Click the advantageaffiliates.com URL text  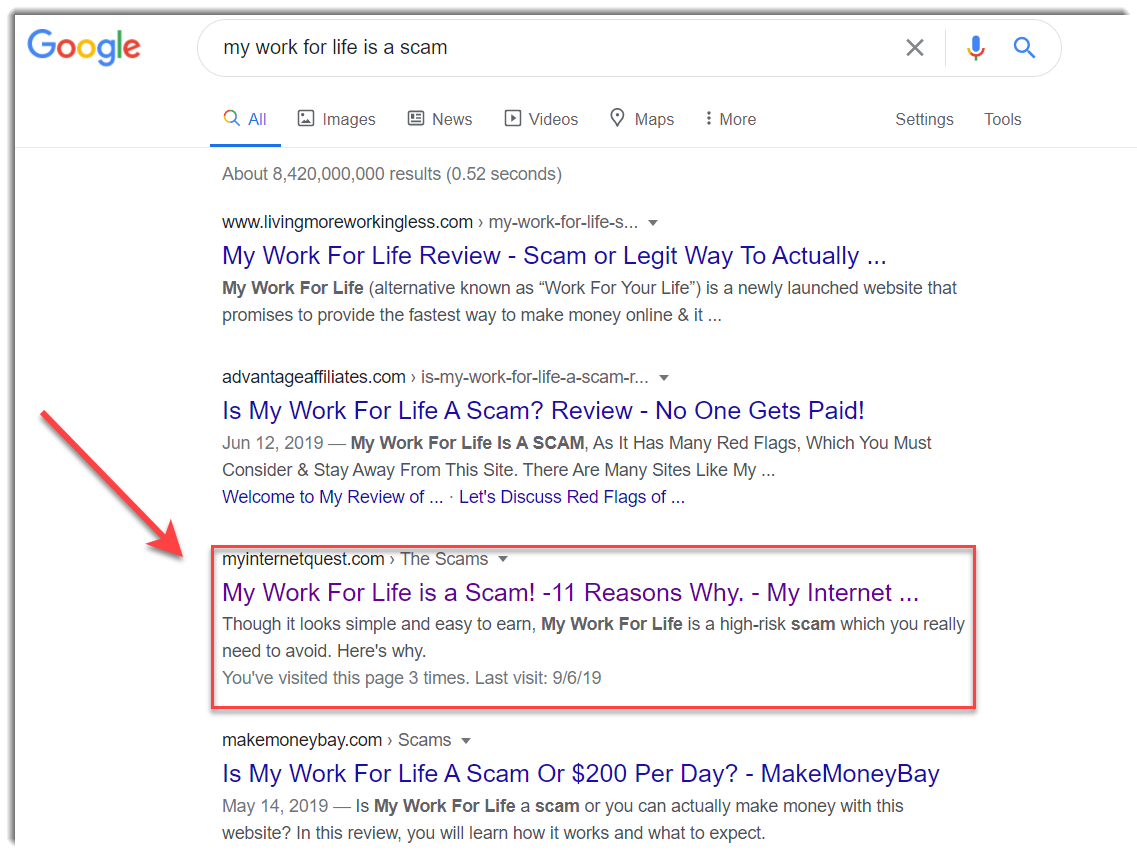[314, 377]
